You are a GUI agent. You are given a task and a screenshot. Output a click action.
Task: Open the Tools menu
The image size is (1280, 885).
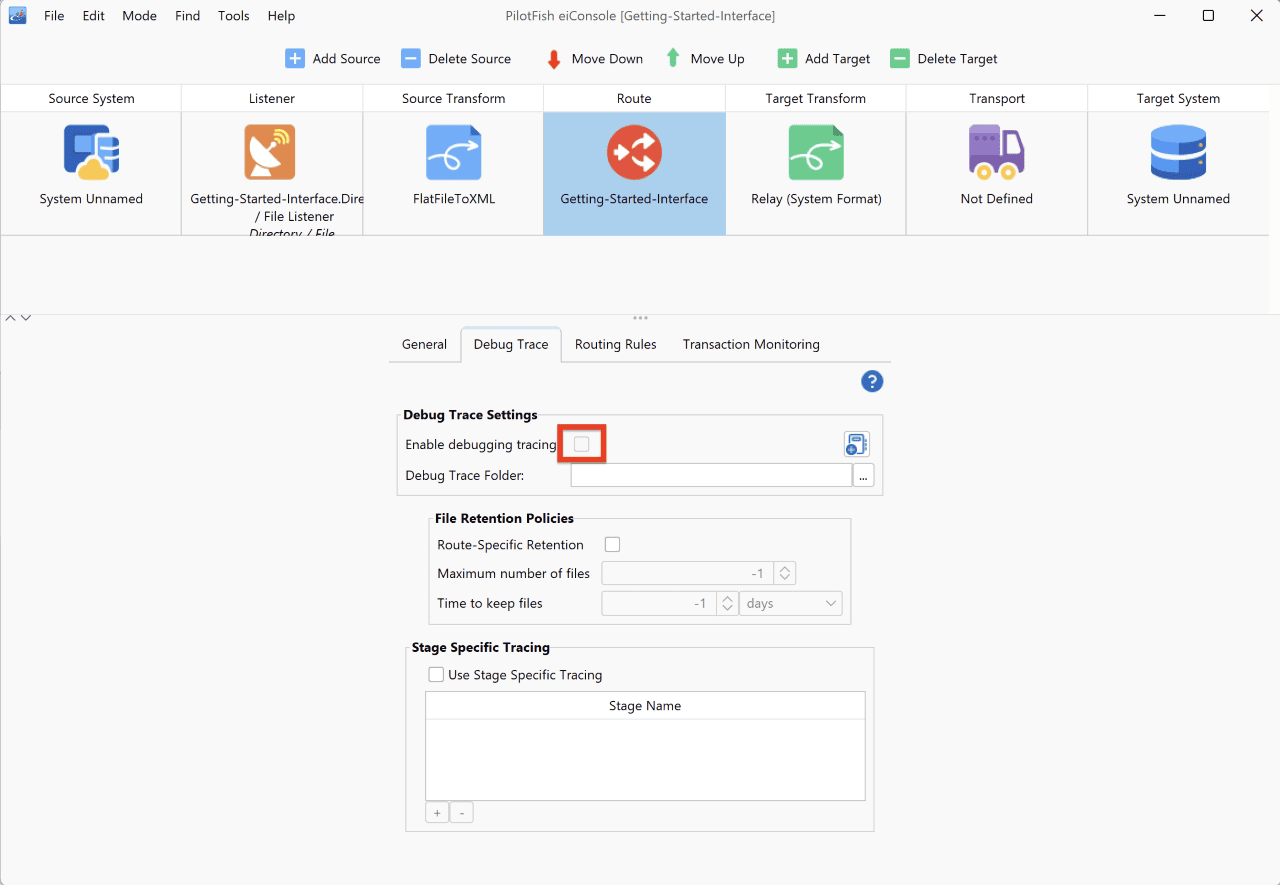pos(234,16)
